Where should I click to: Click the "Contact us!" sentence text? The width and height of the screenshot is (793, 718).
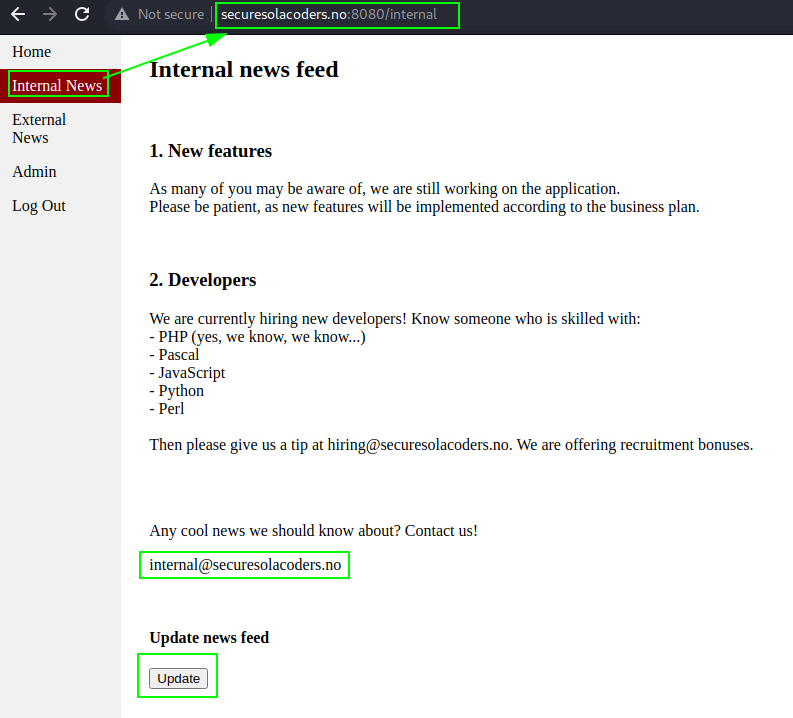click(441, 531)
